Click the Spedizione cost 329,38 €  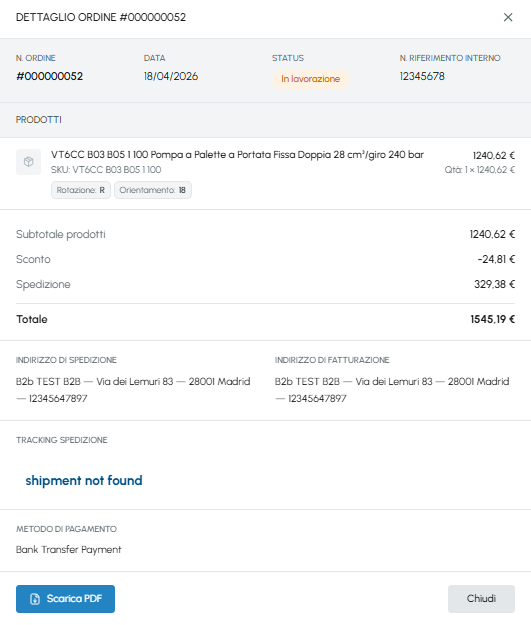[494, 285]
